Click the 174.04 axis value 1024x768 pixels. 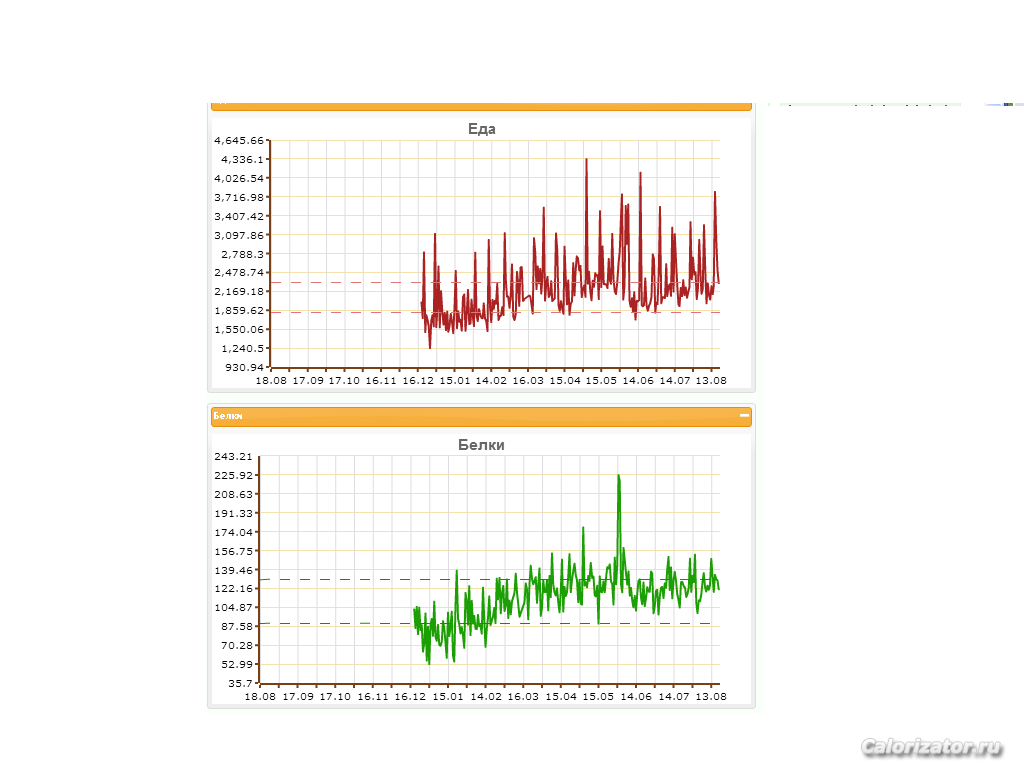click(x=233, y=532)
